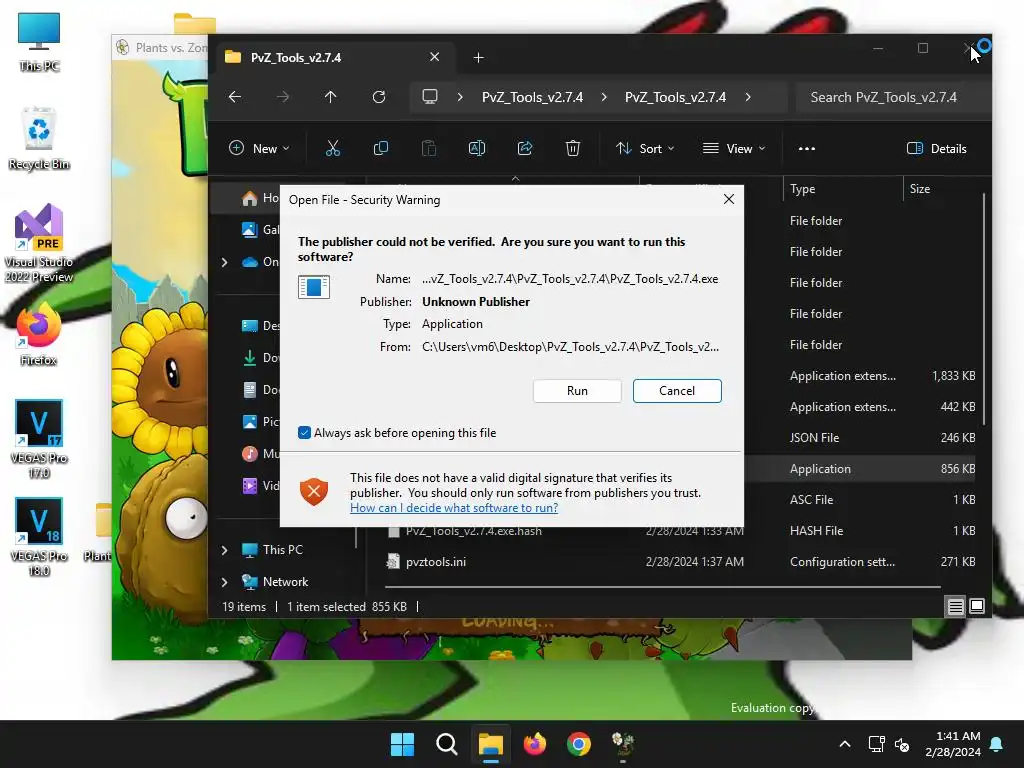Viewport: 1024px width, 768px height.
Task: Select Recycle Bin desktop icon
Action: click(x=39, y=138)
